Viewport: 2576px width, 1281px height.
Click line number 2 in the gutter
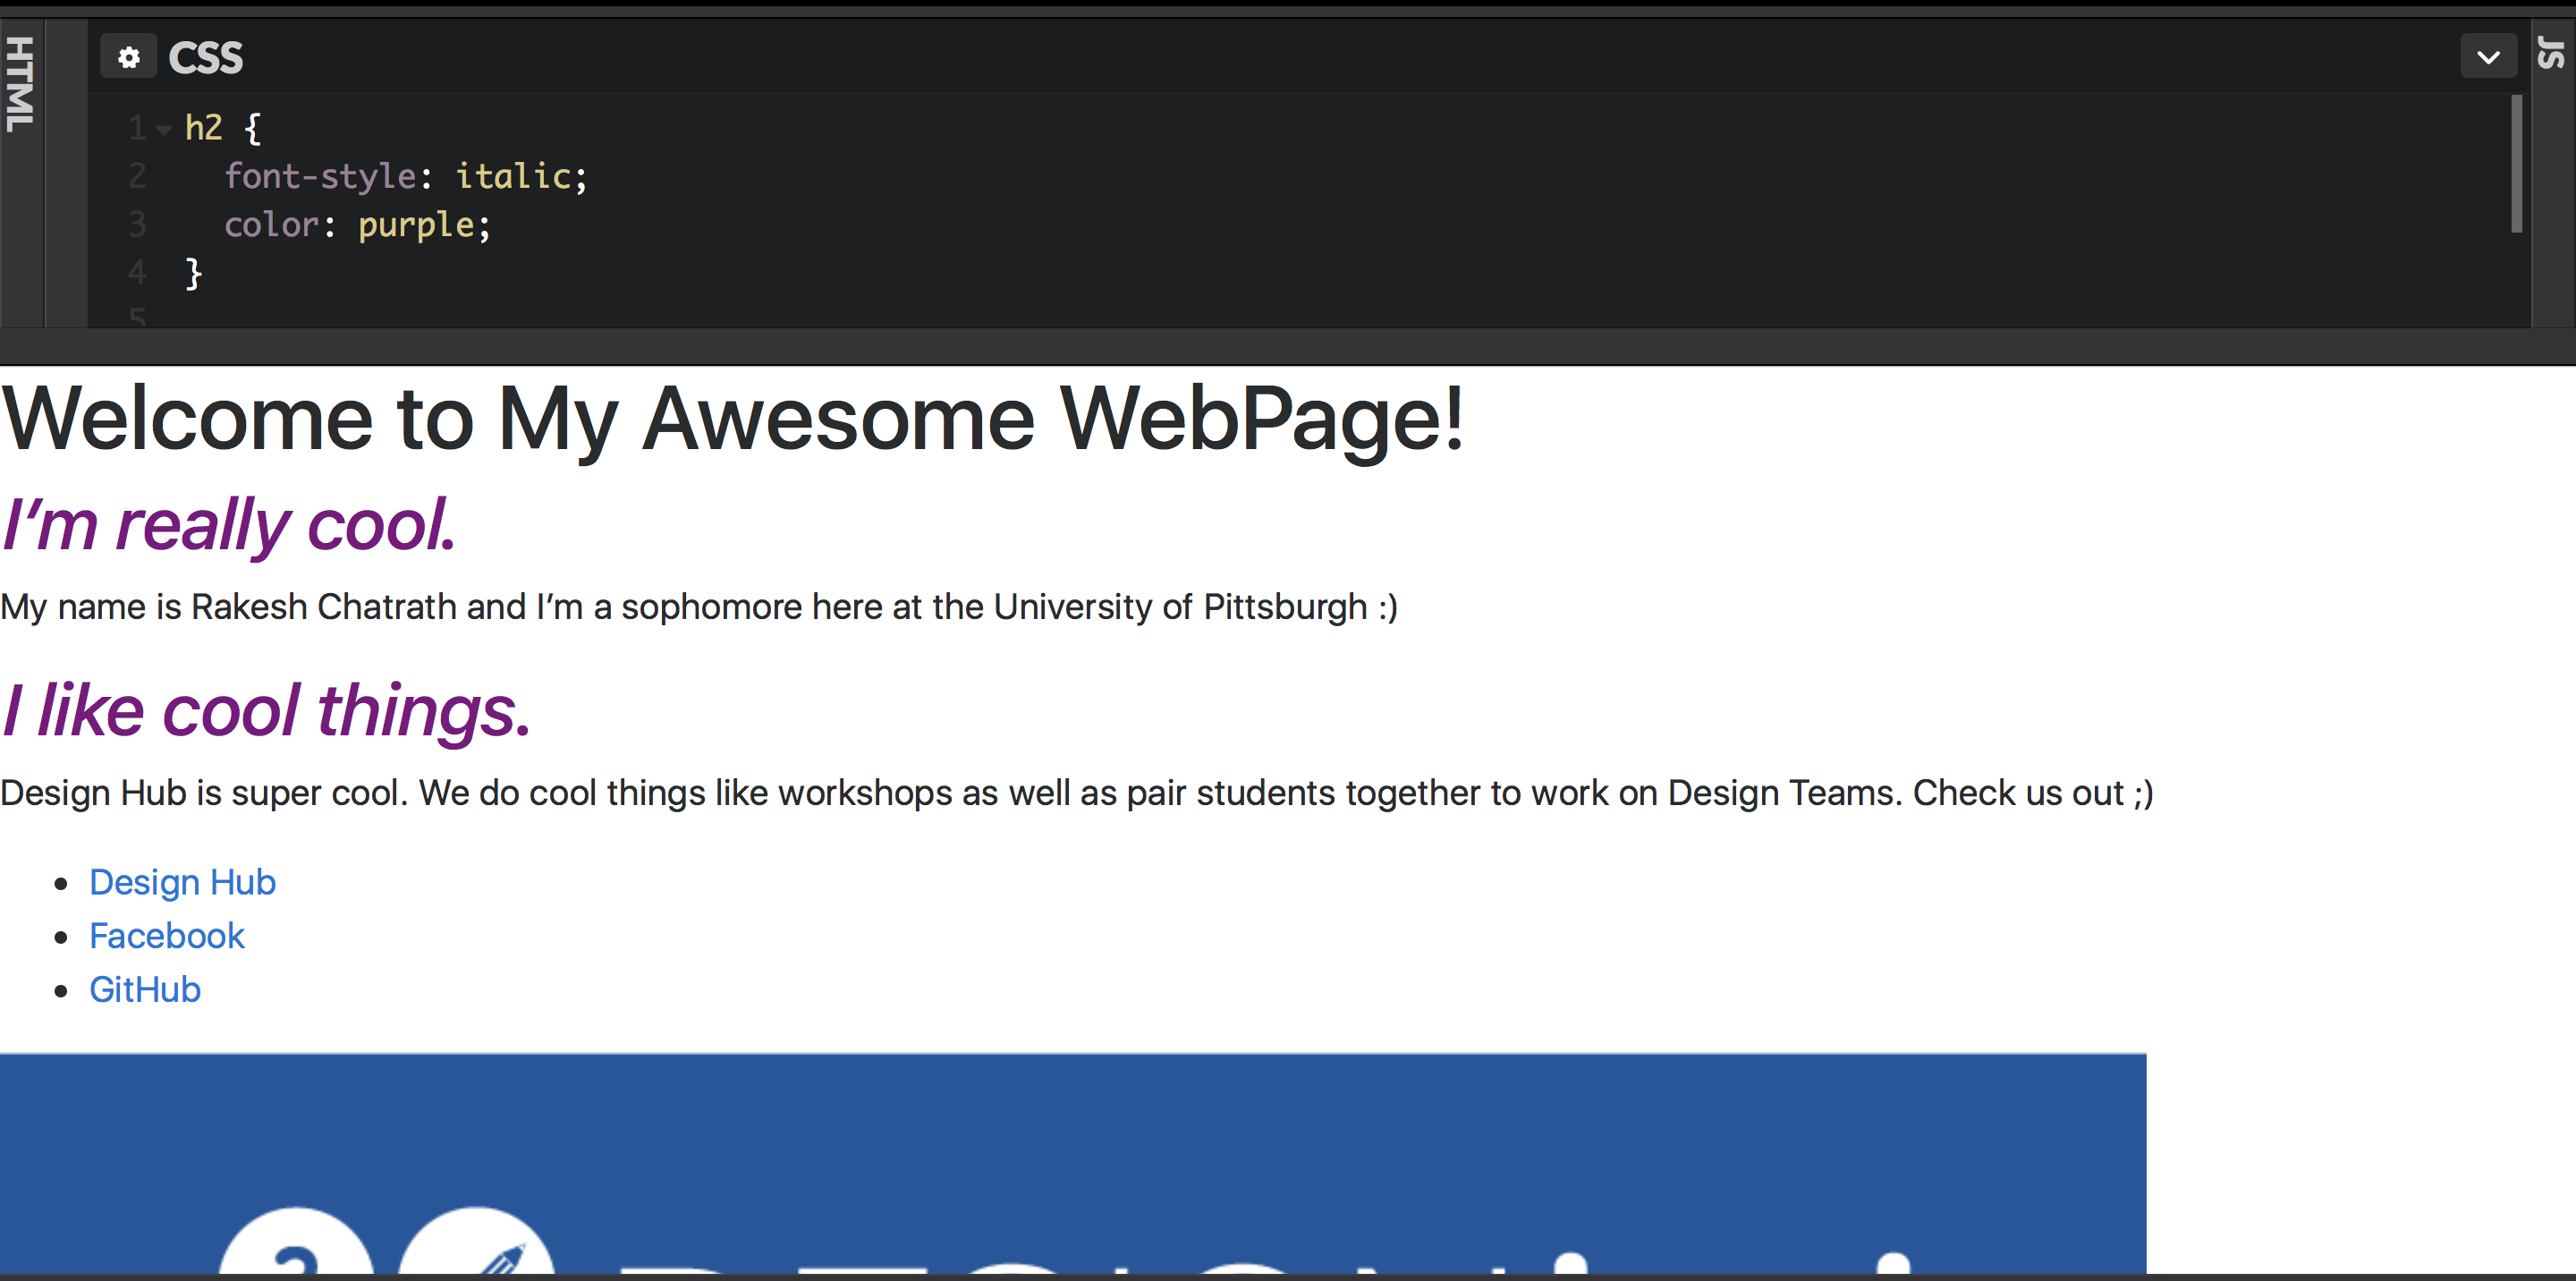pyautogui.click(x=137, y=176)
